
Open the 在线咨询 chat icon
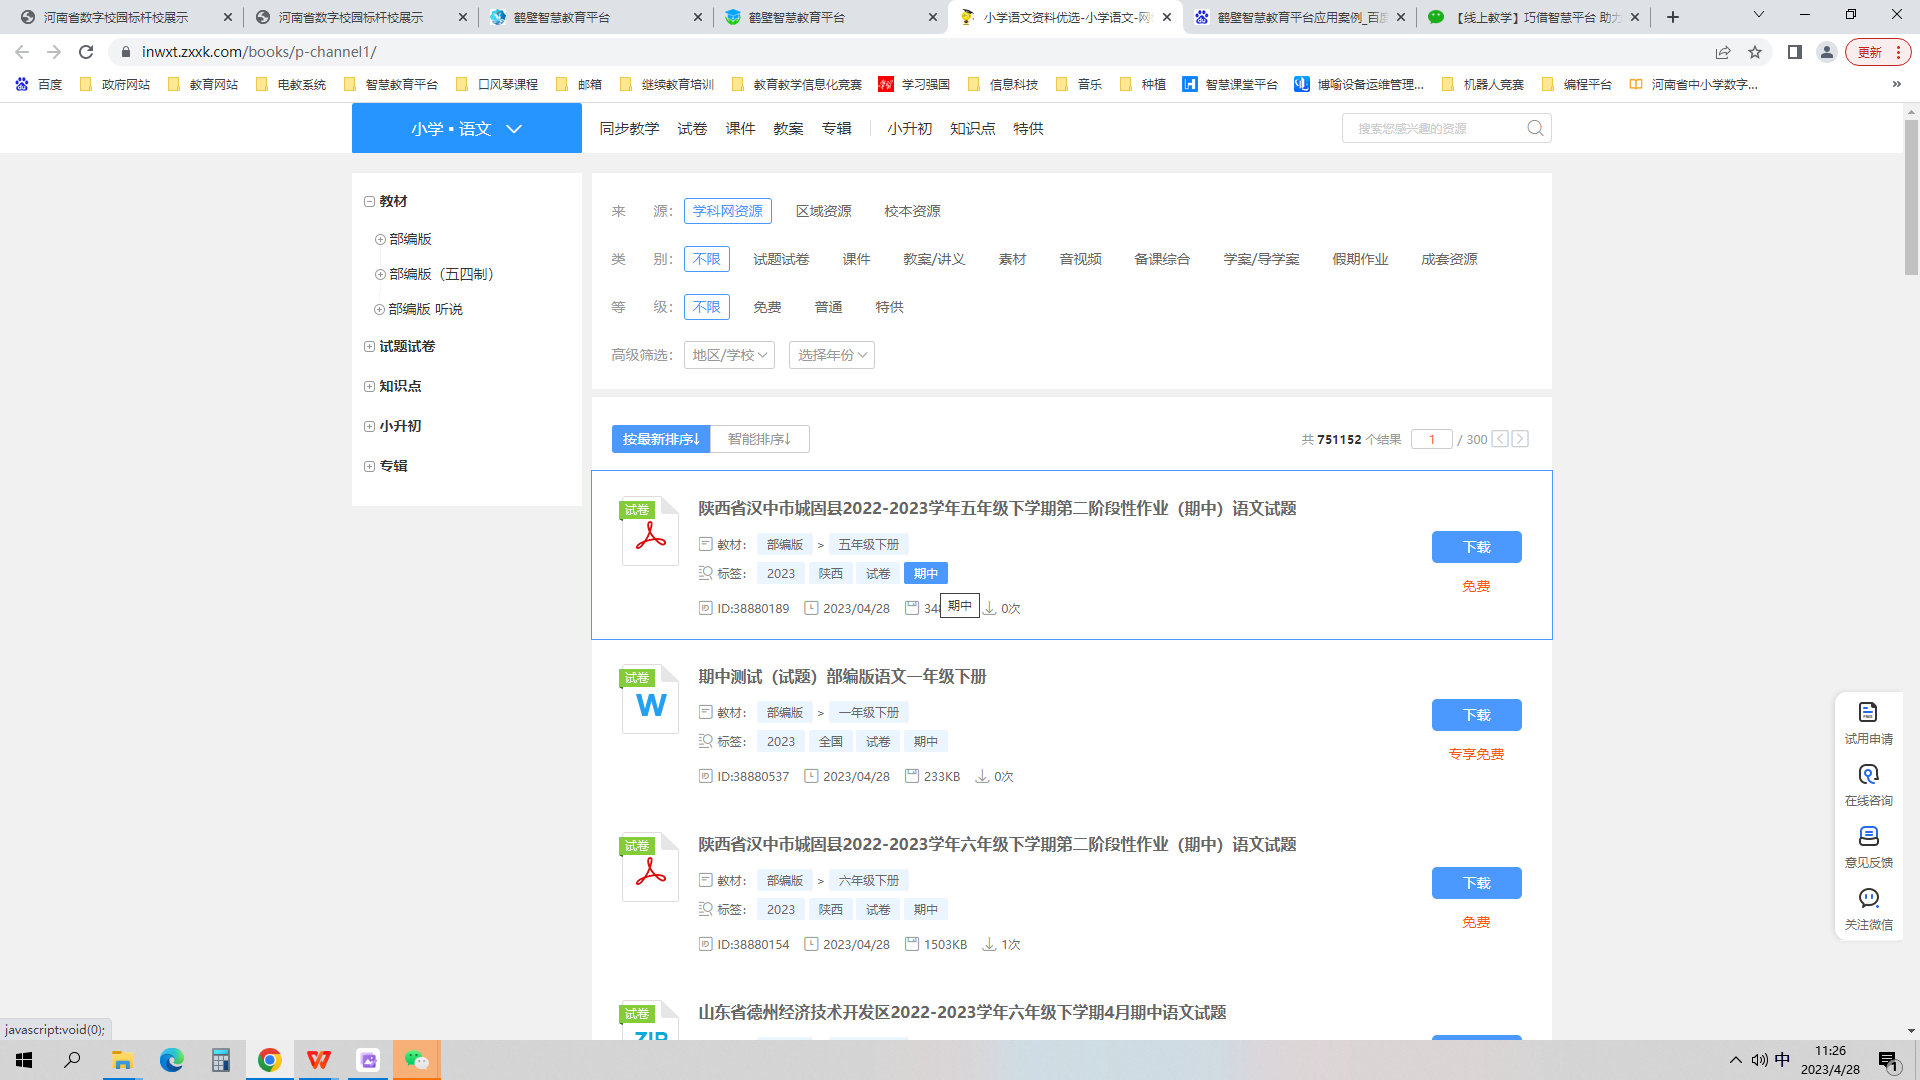point(1868,775)
